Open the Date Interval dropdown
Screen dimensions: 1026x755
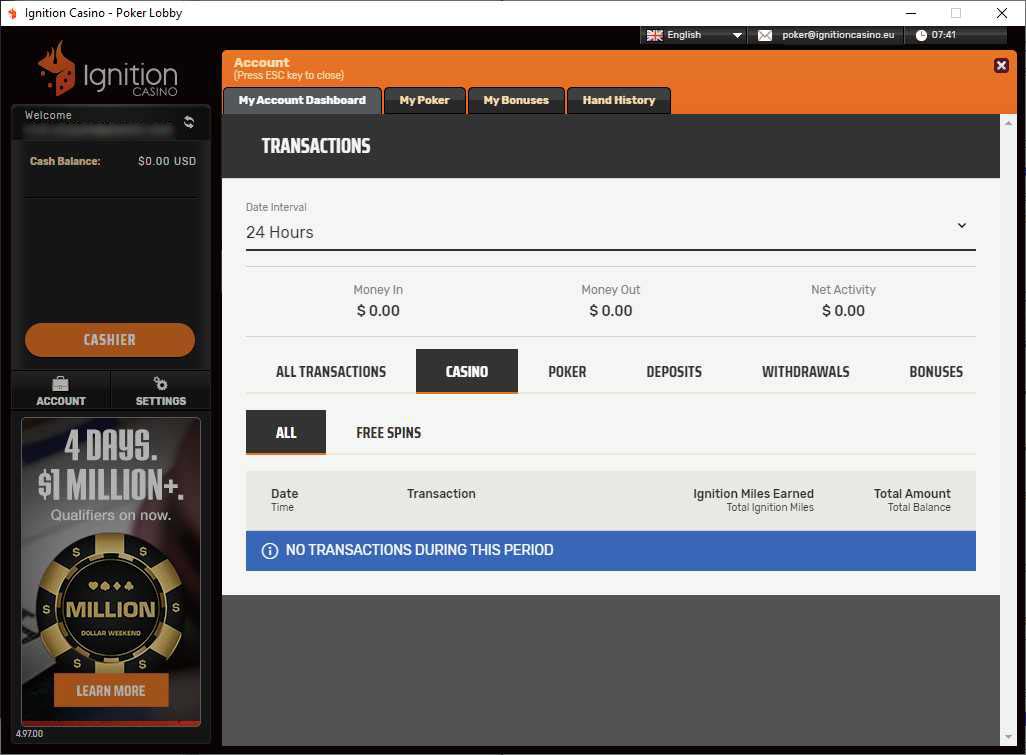pos(961,226)
